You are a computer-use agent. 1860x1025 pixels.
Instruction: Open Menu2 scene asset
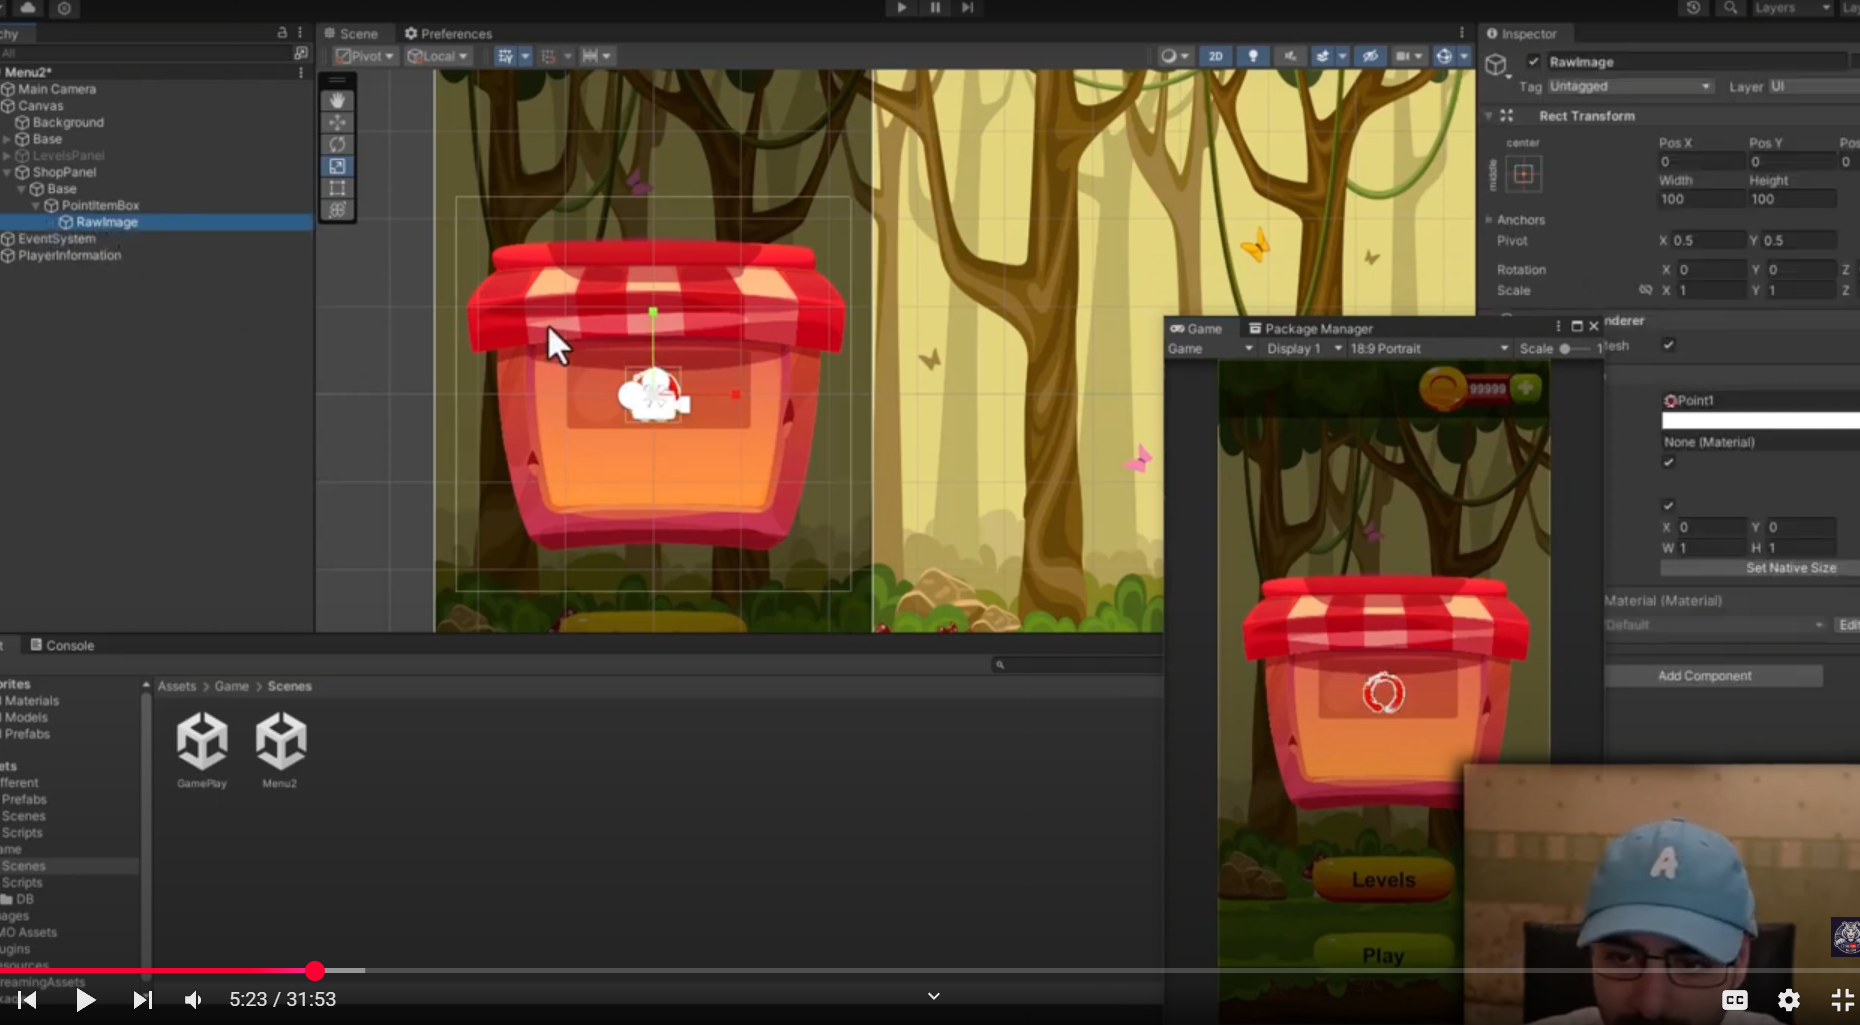280,749
